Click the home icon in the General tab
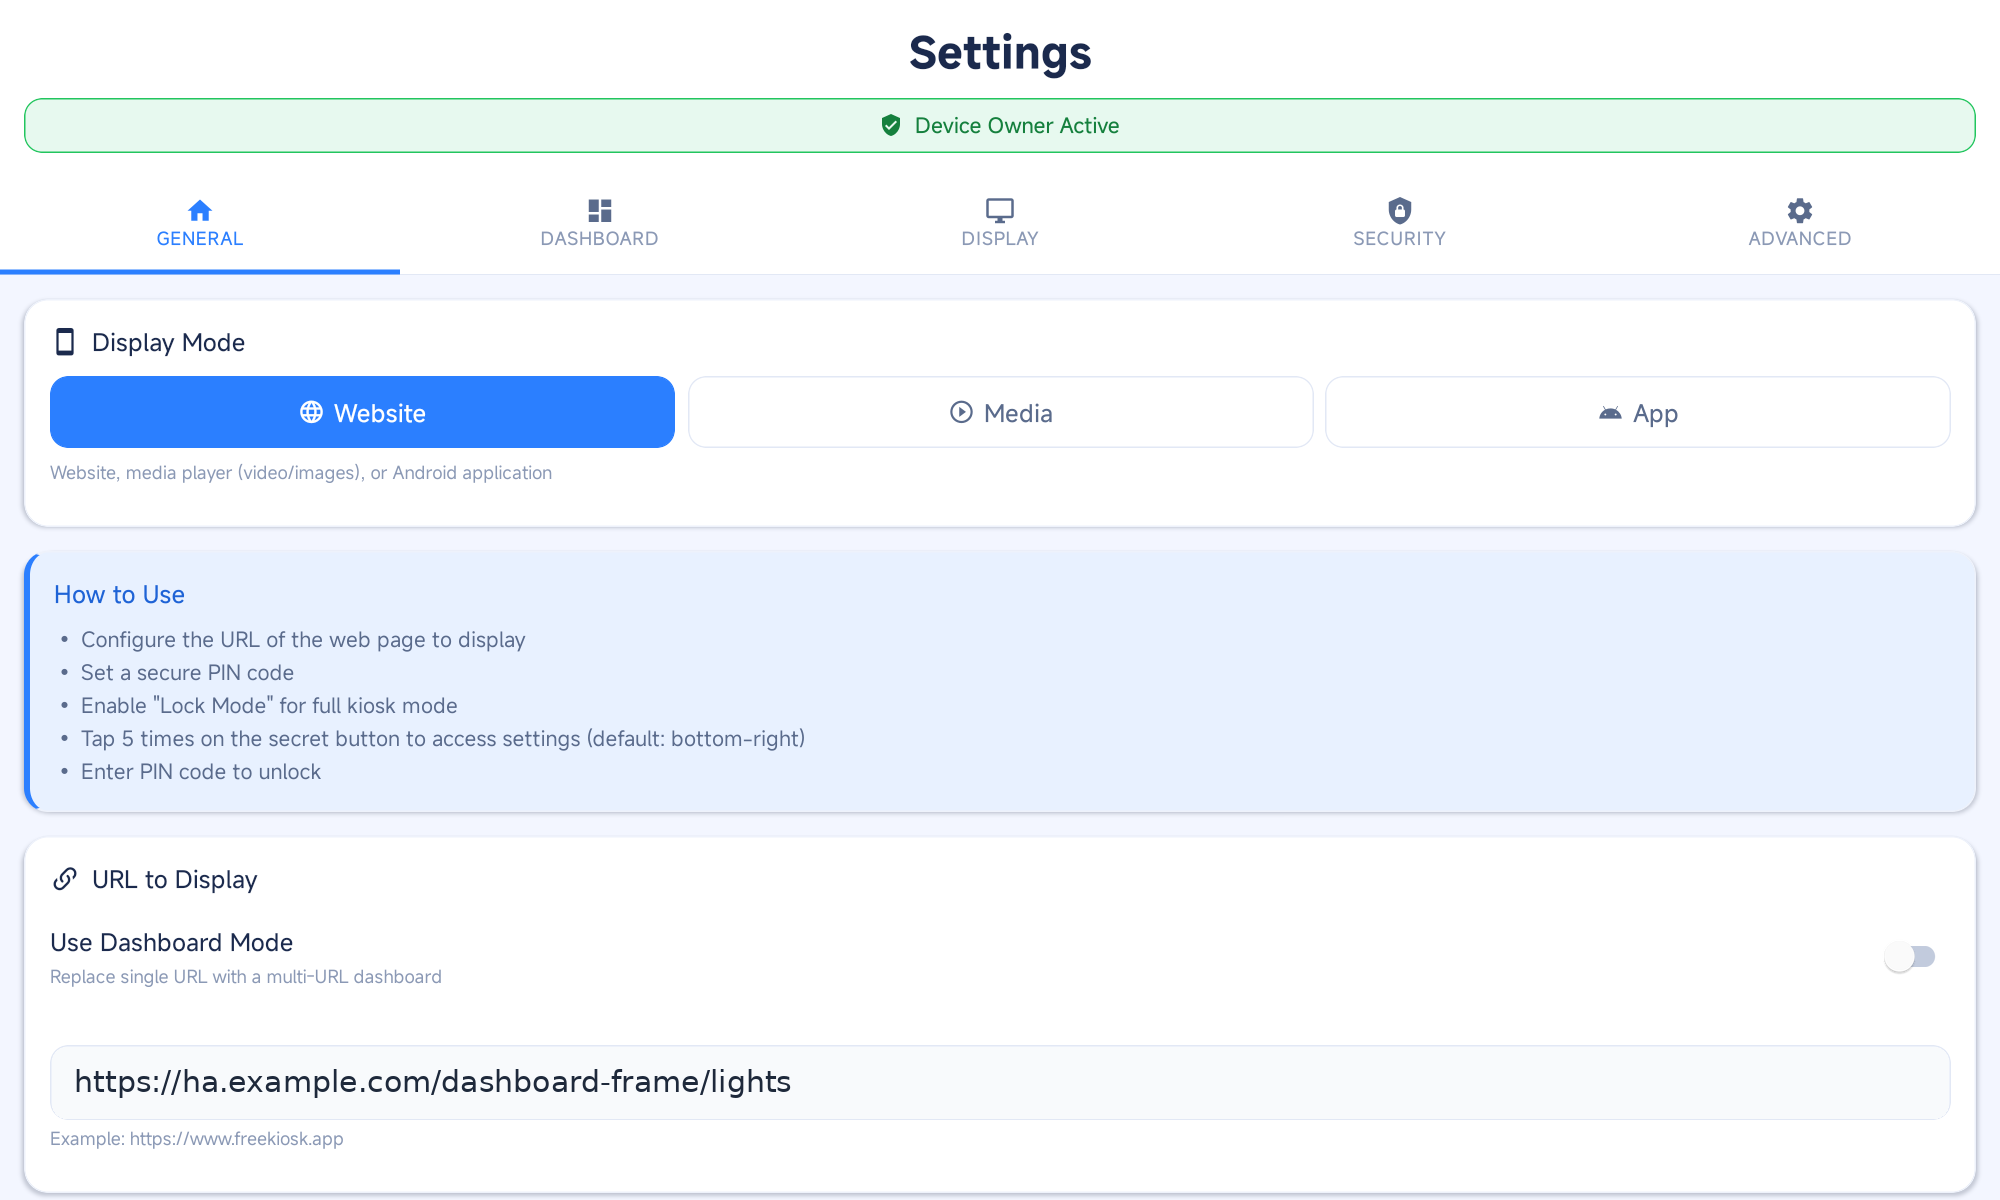 [200, 210]
